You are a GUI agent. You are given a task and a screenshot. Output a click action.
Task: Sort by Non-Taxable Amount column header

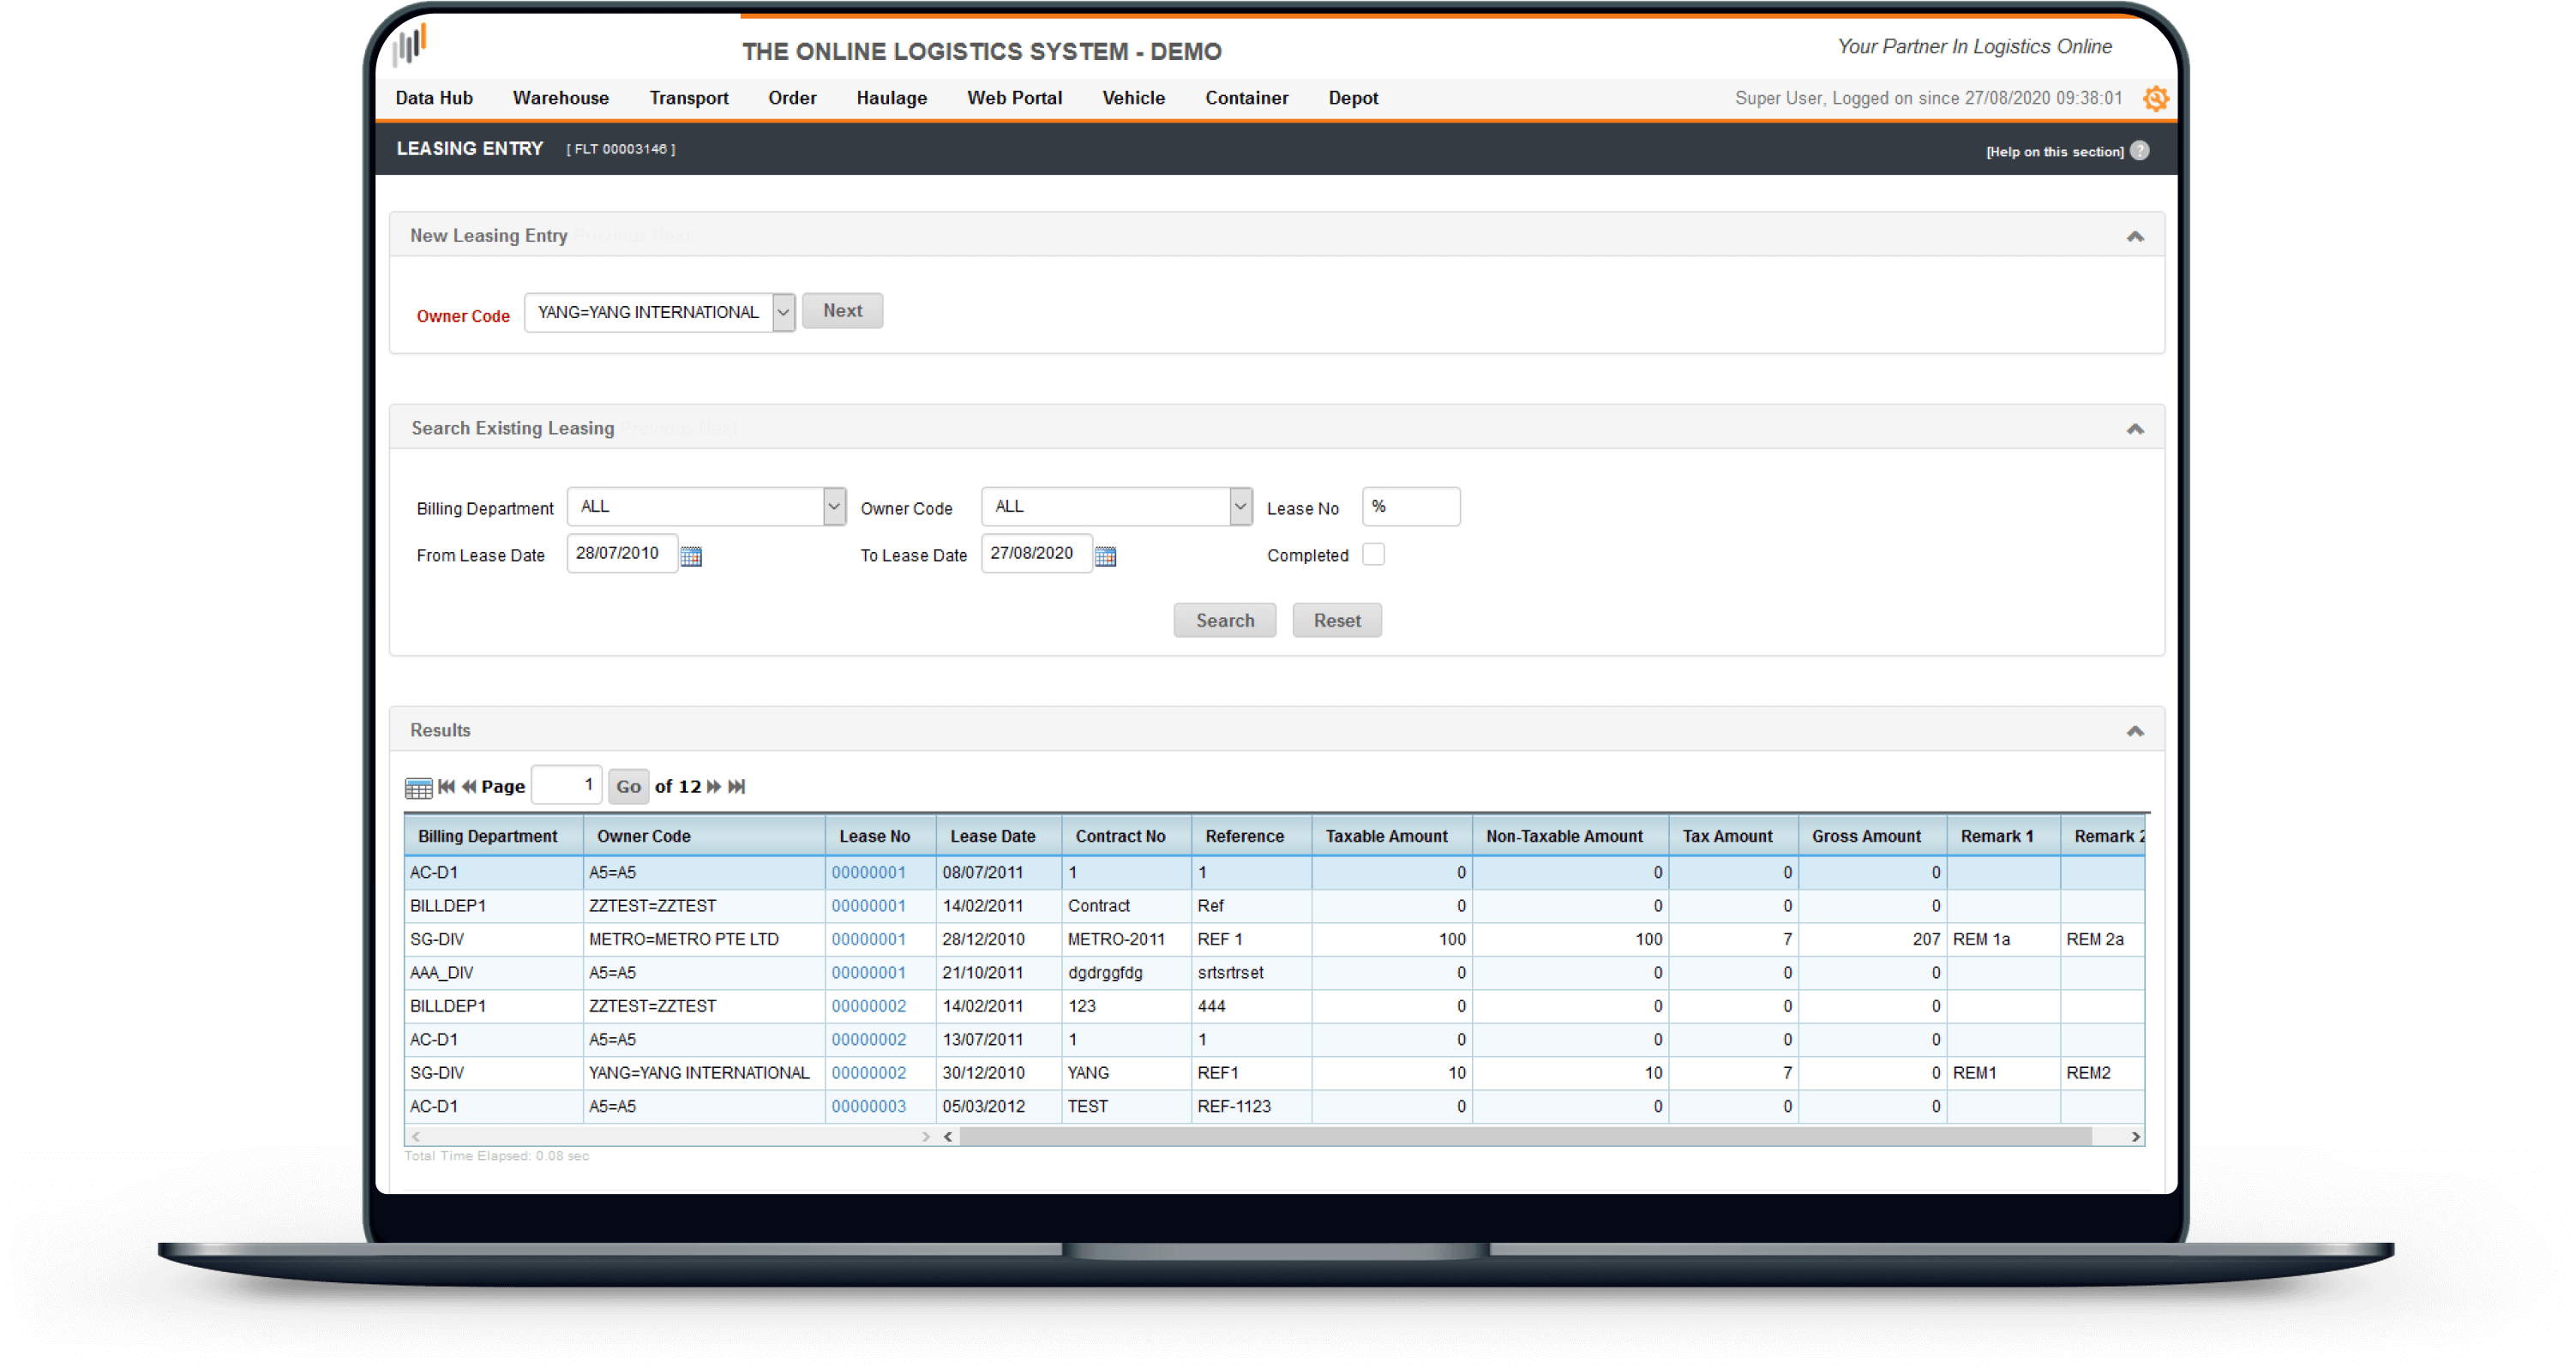coord(1571,837)
